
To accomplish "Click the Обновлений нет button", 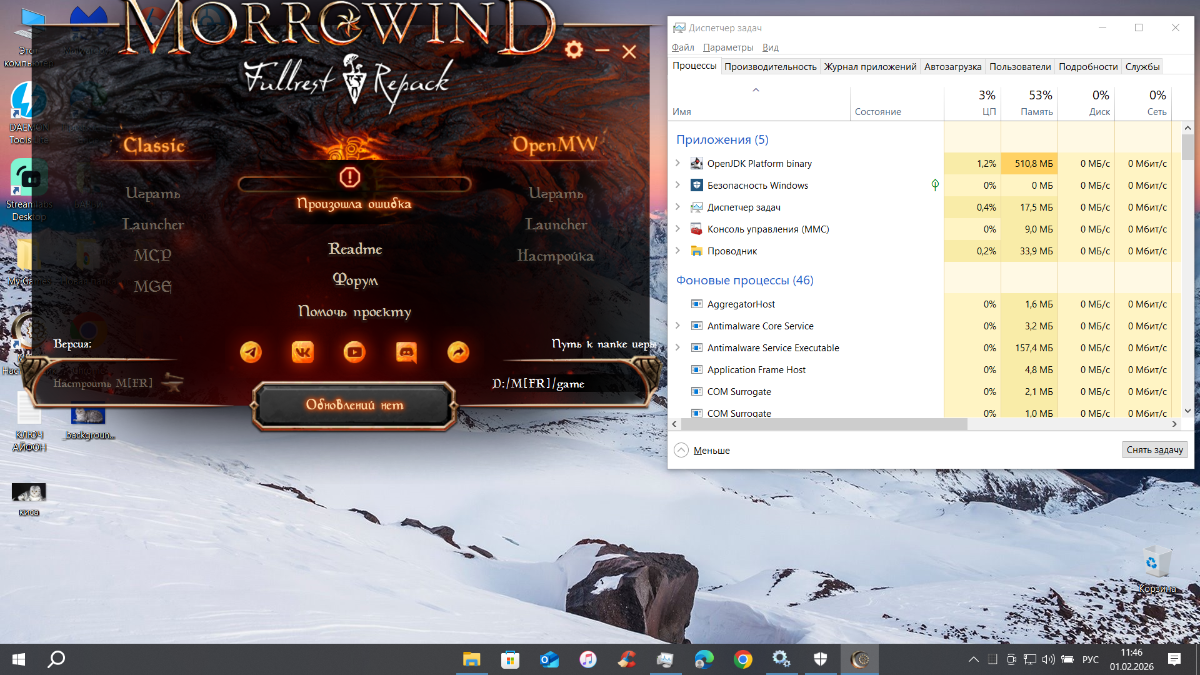I will (355, 405).
